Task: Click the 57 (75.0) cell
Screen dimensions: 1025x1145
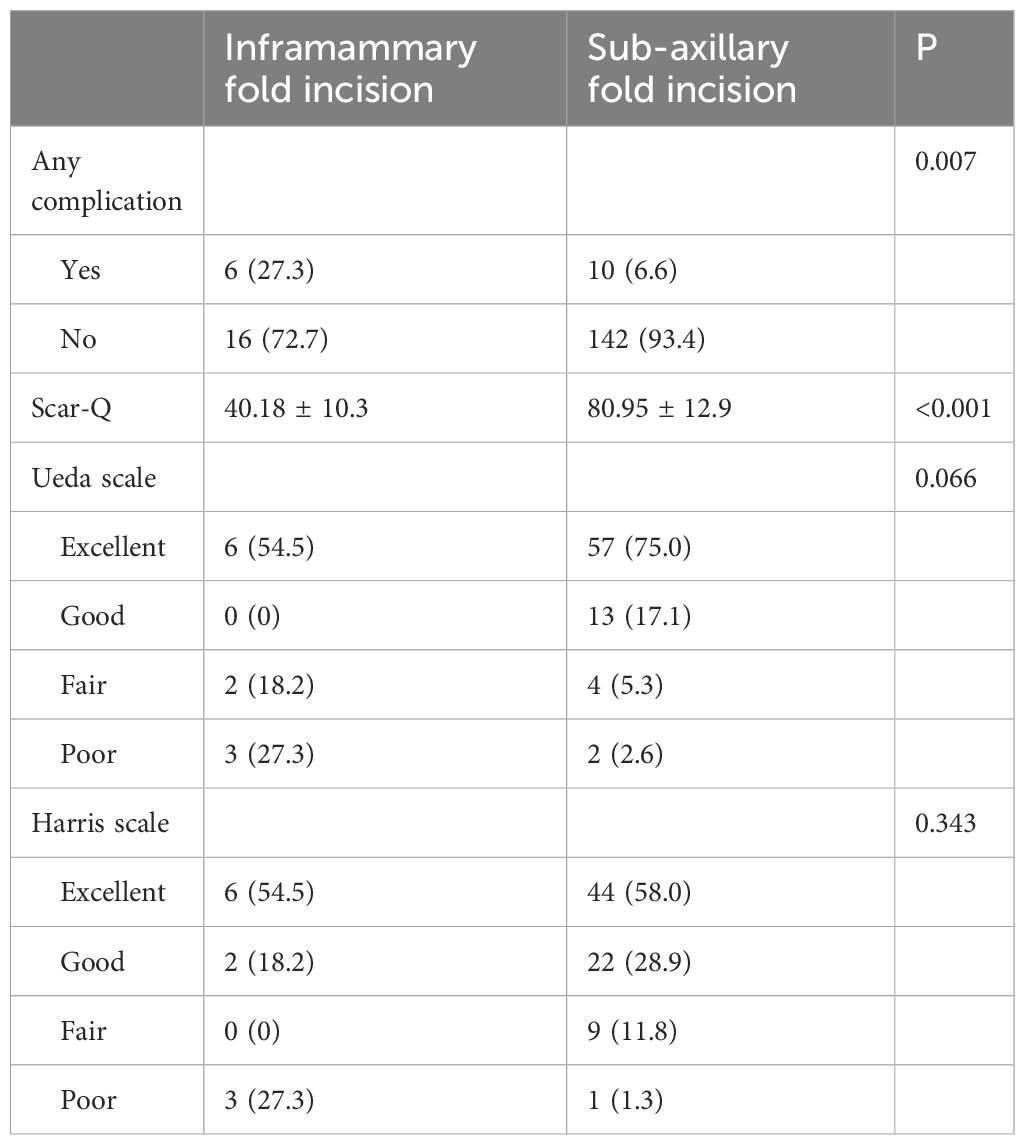Action: tap(639, 547)
